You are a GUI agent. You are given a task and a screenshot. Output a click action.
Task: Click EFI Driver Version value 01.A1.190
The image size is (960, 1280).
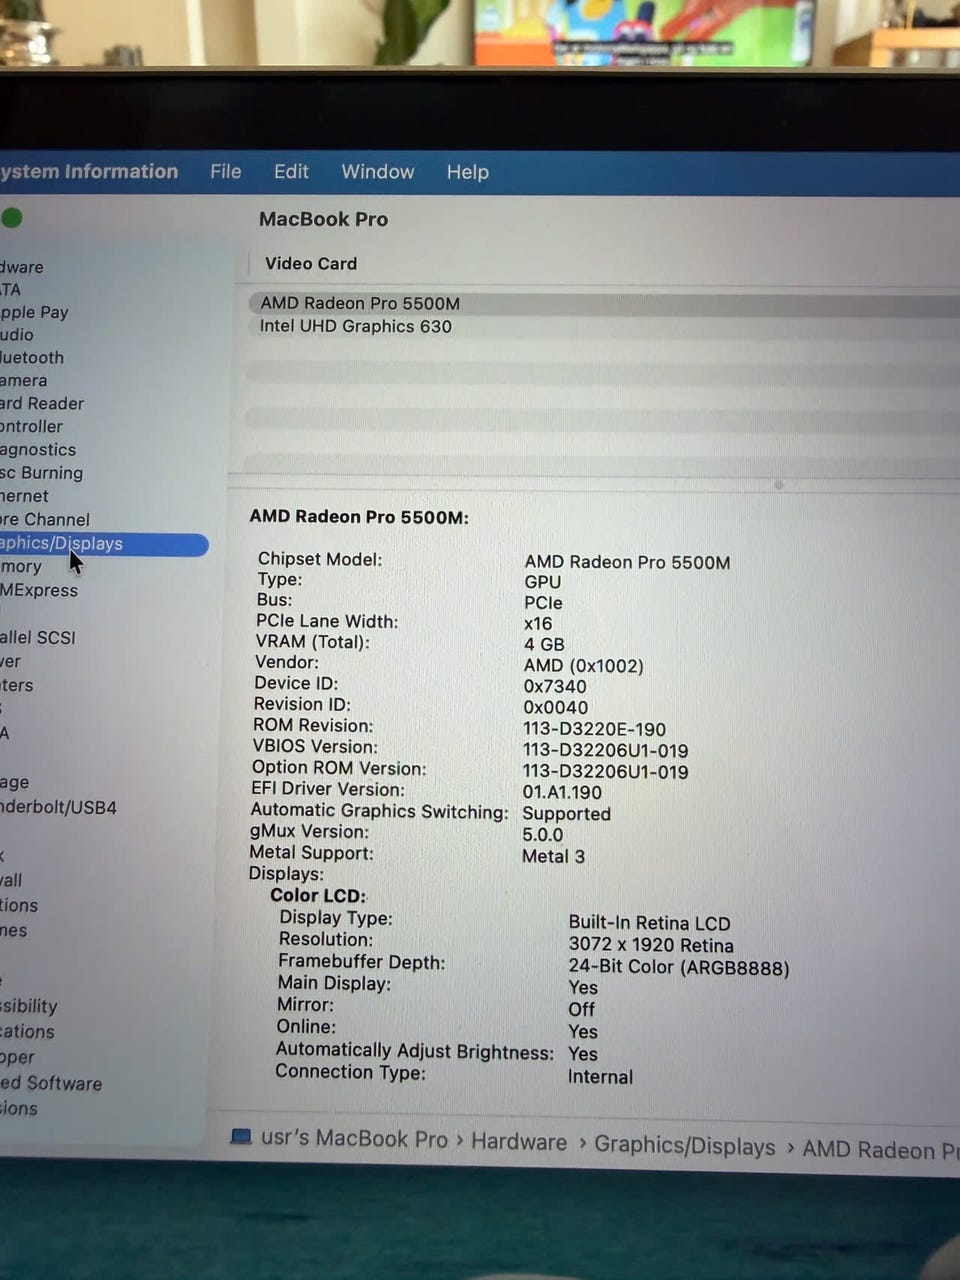562,792
